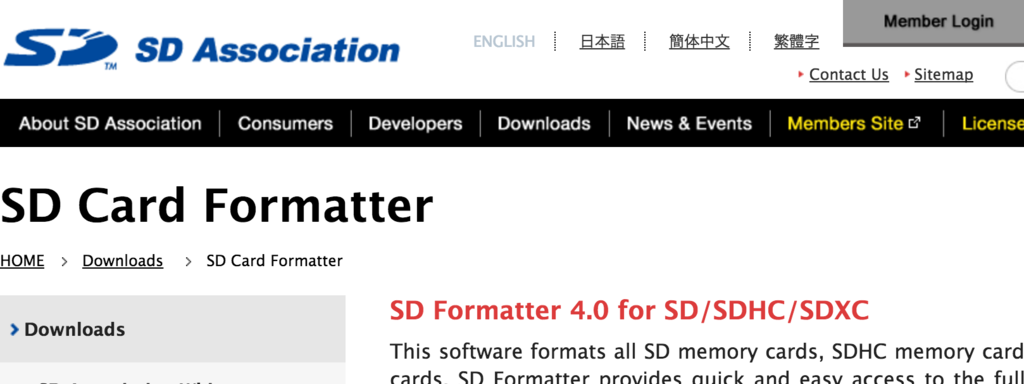Open the Member Login button
The height and width of the screenshot is (384, 1024).
click(934, 23)
